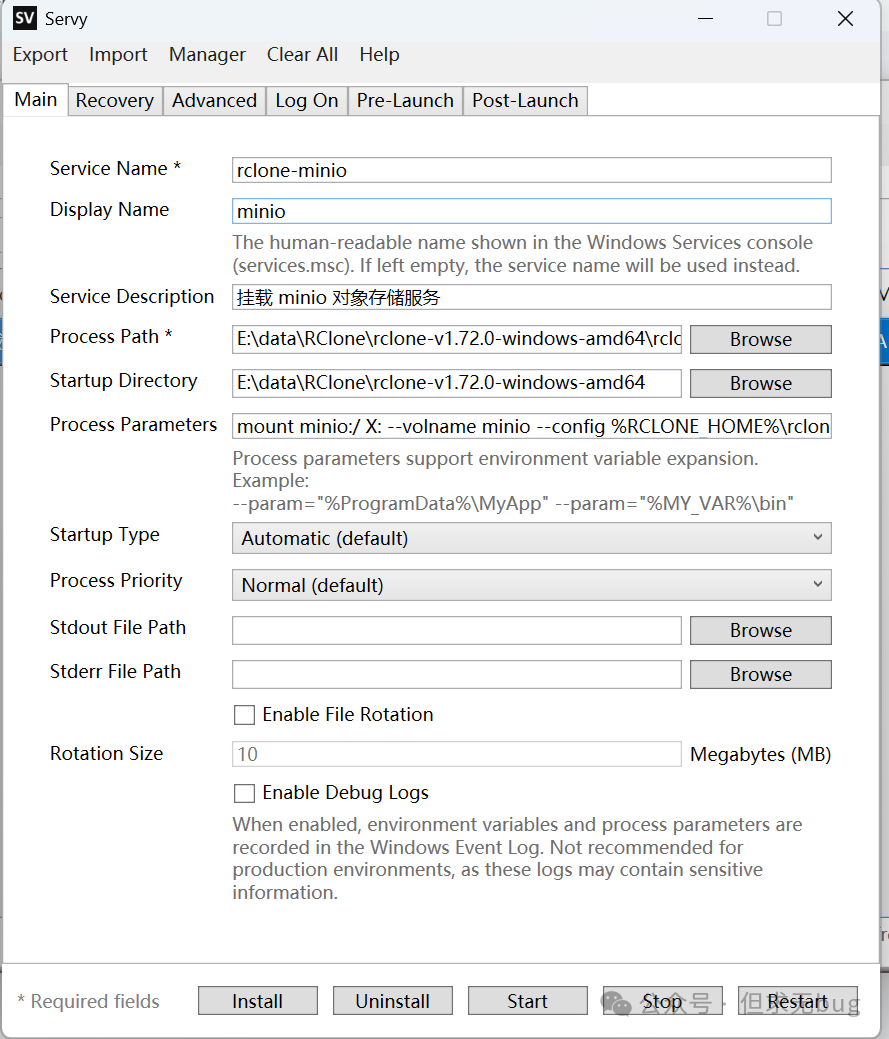
Task: Click into the Service Name field
Action: pos(531,170)
